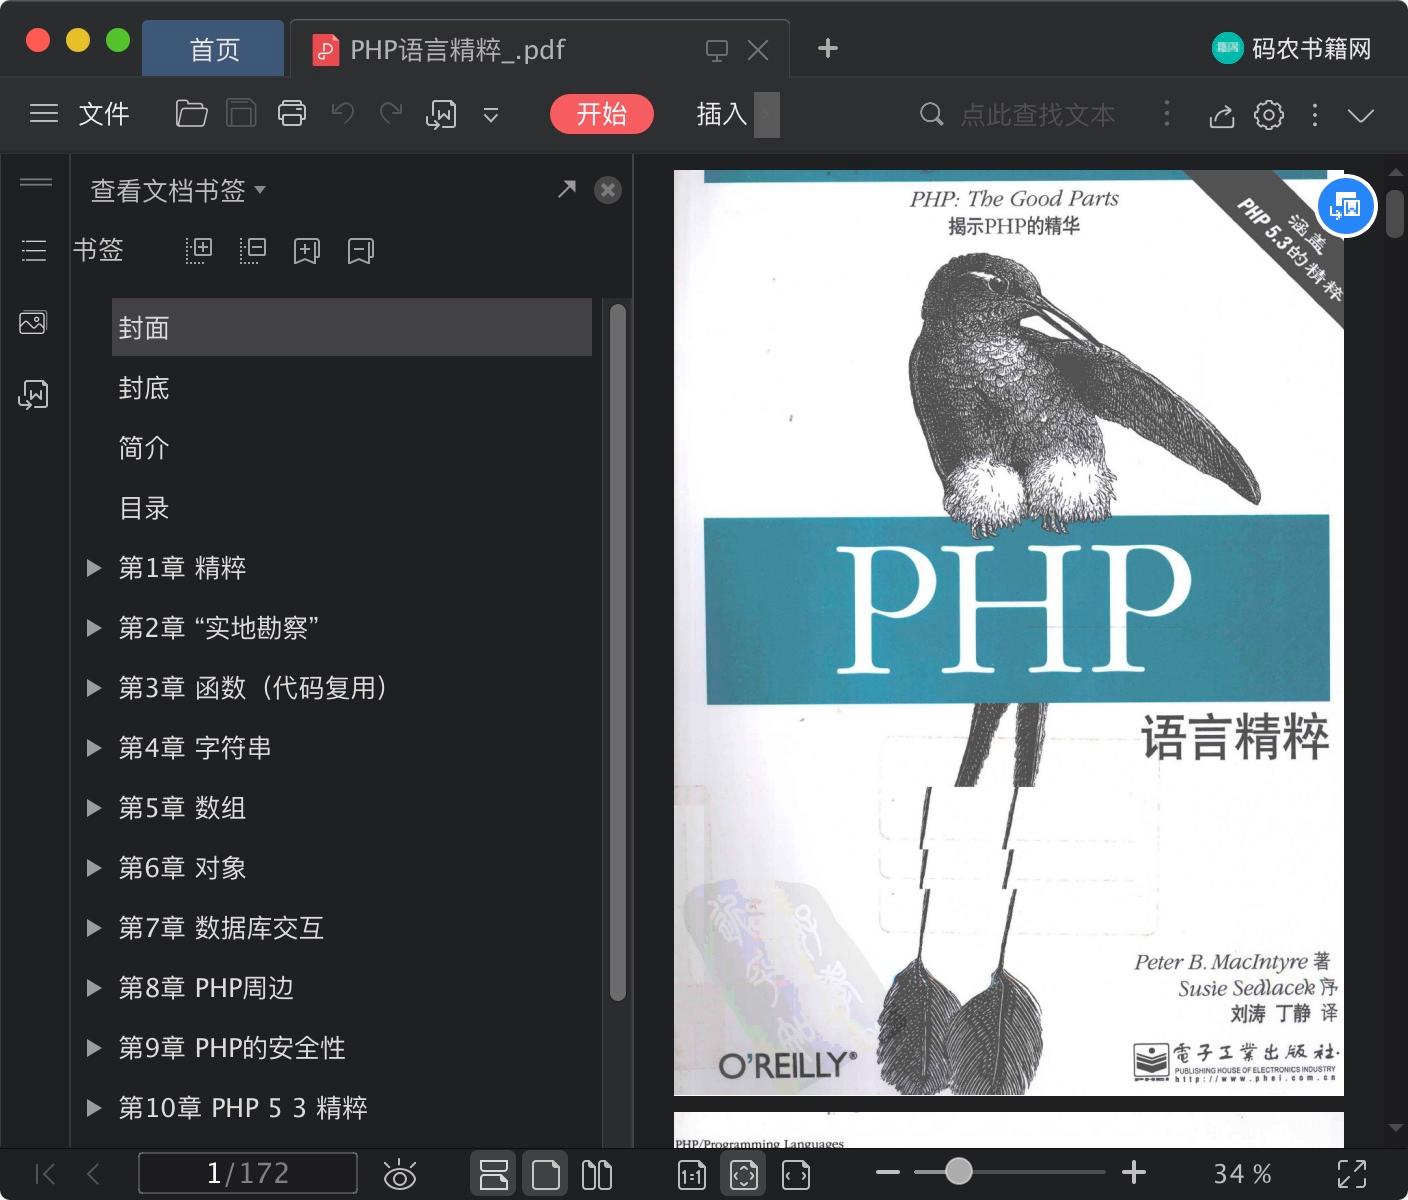Switch to the 首页 tab

click(x=214, y=49)
